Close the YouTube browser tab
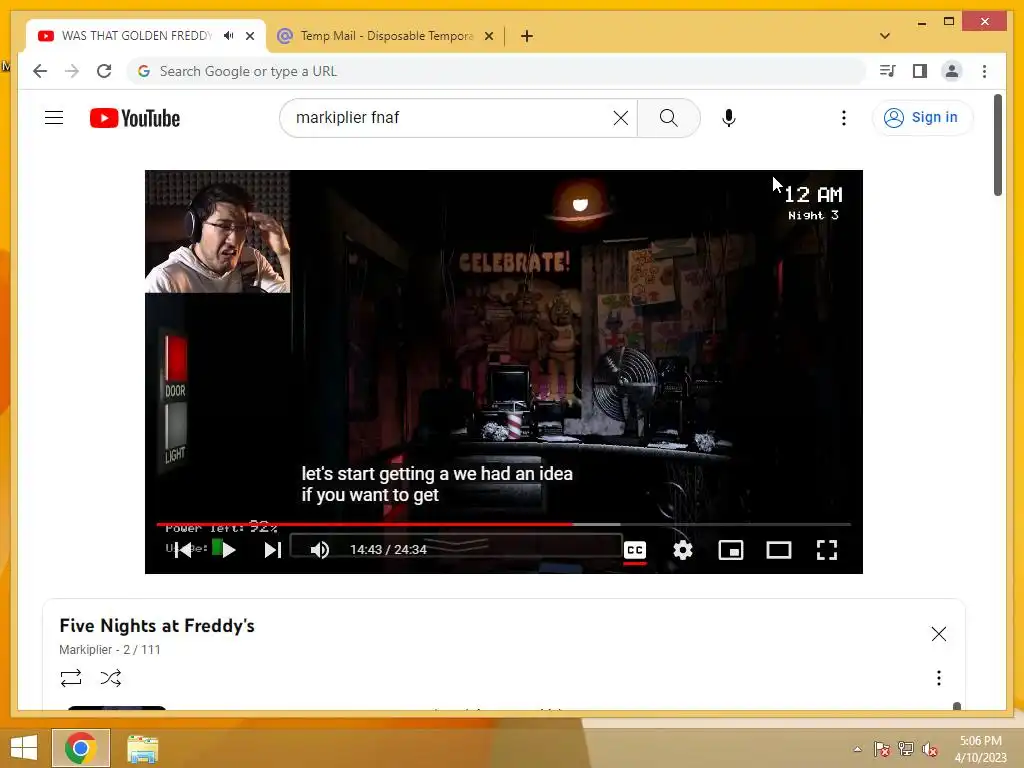 click(249, 36)
